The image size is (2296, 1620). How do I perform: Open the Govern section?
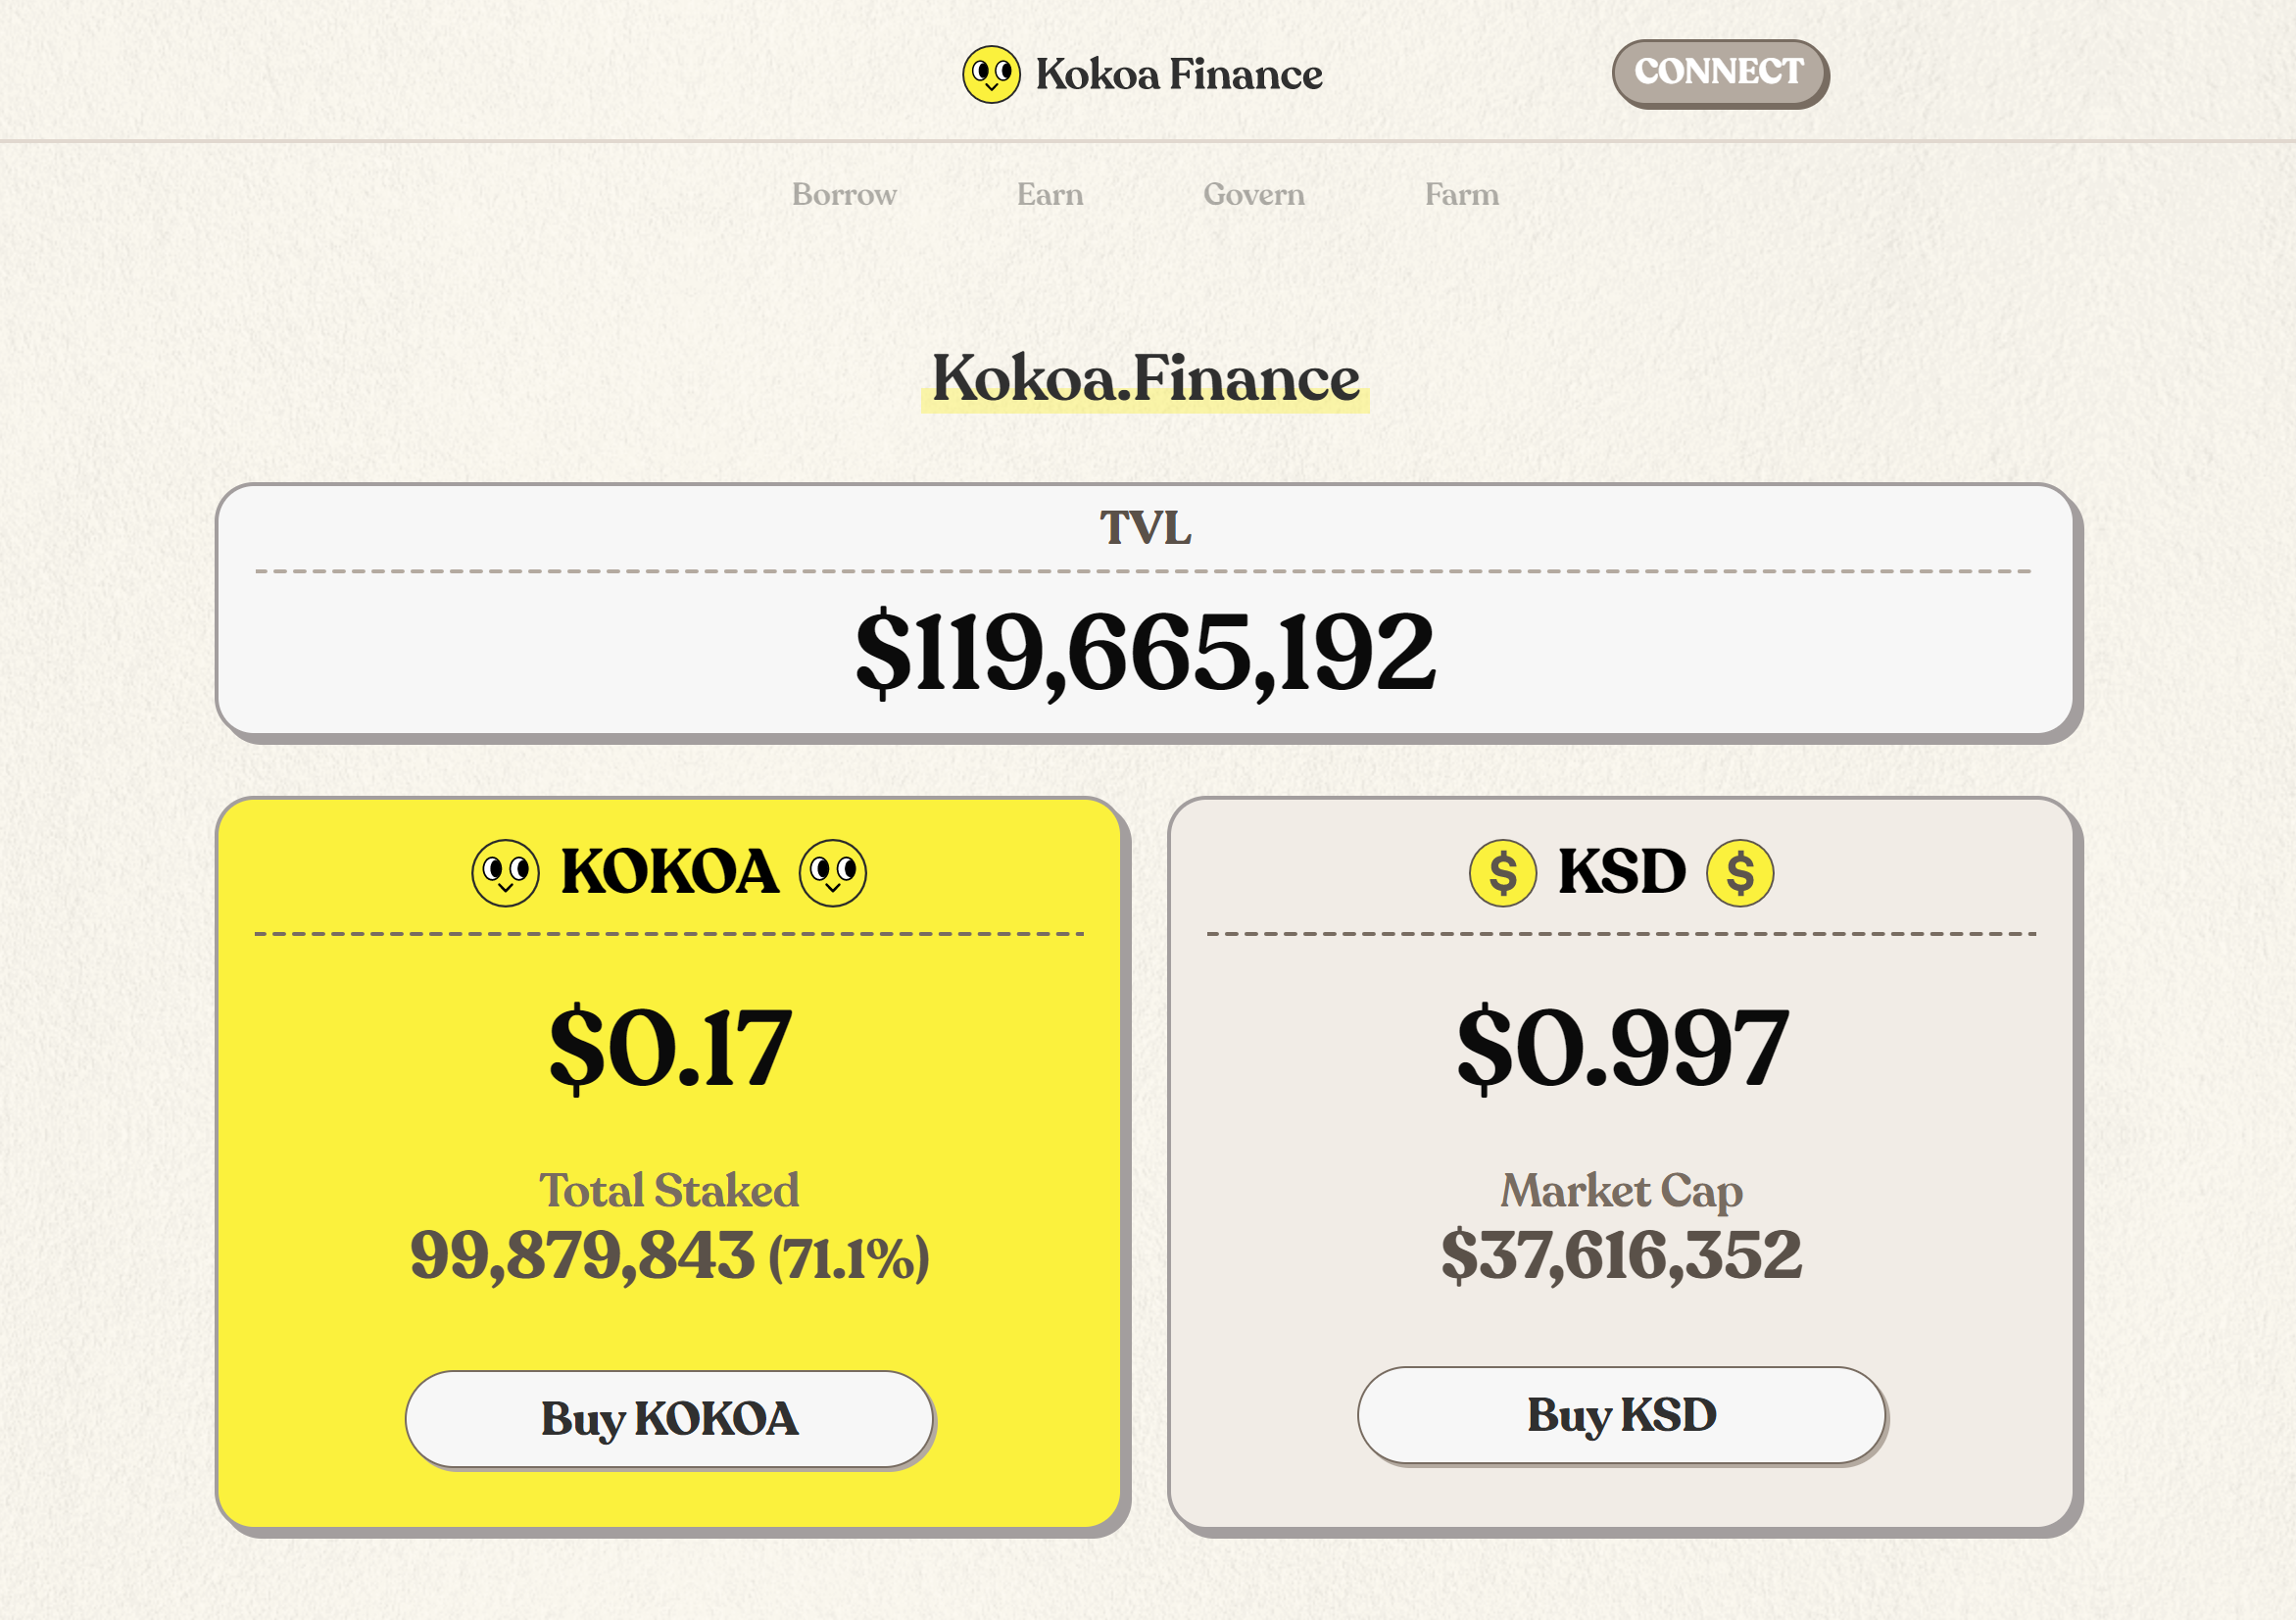tap(1253, 194)
